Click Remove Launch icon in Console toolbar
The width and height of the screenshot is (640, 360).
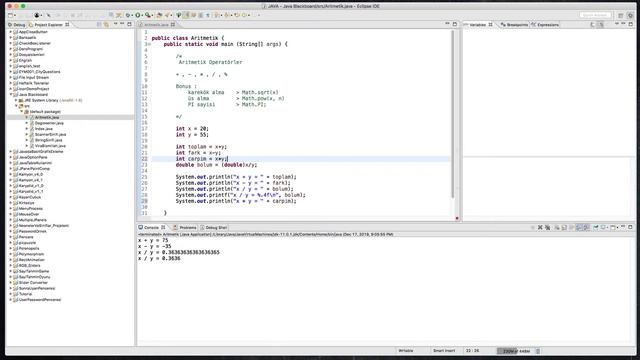tap(540, 227)
